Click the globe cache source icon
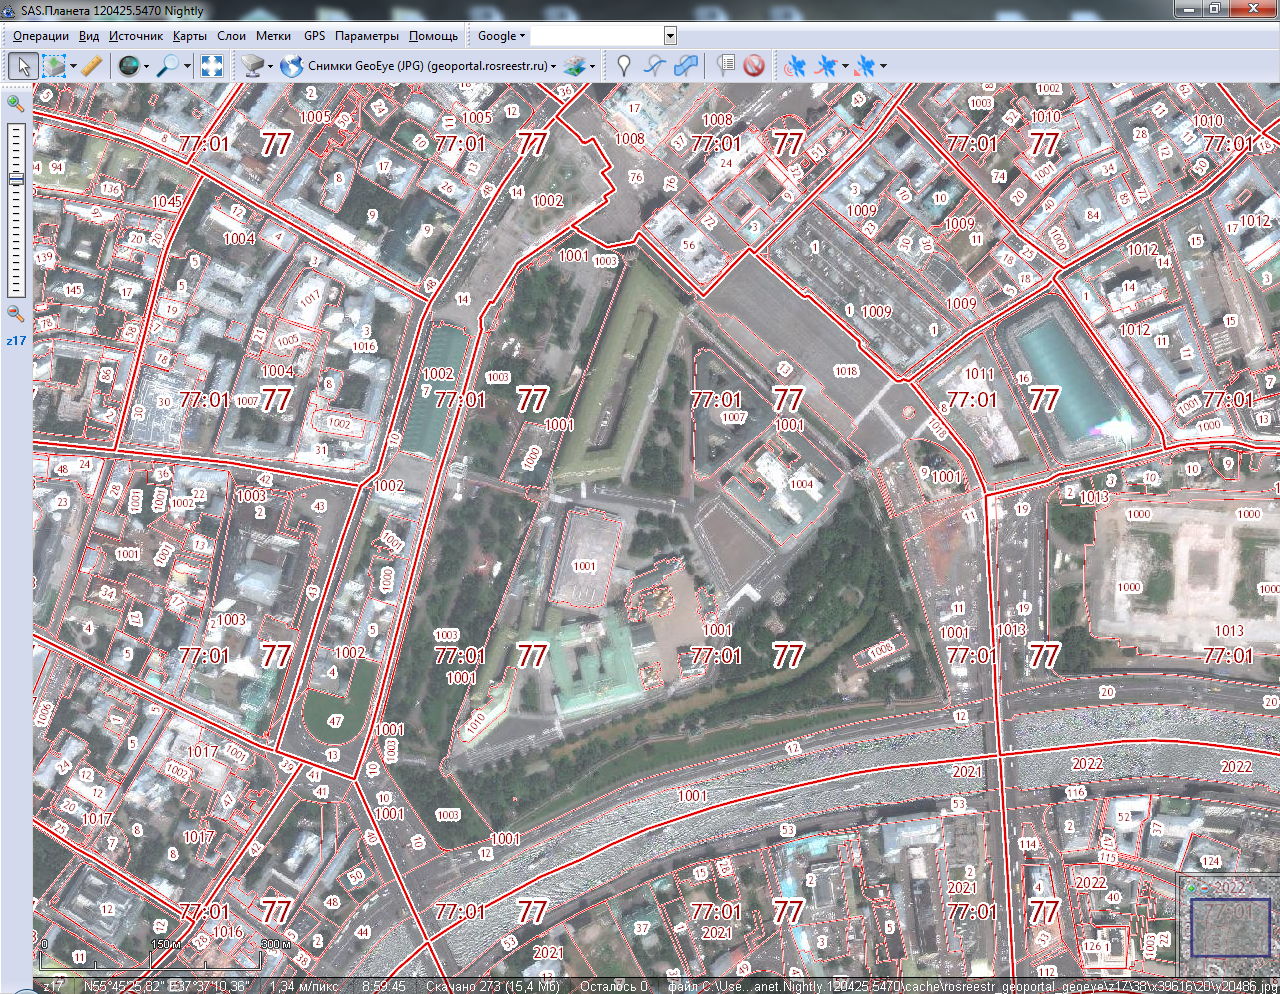The height and width of the screenshot is (994, 1280). 128,66
